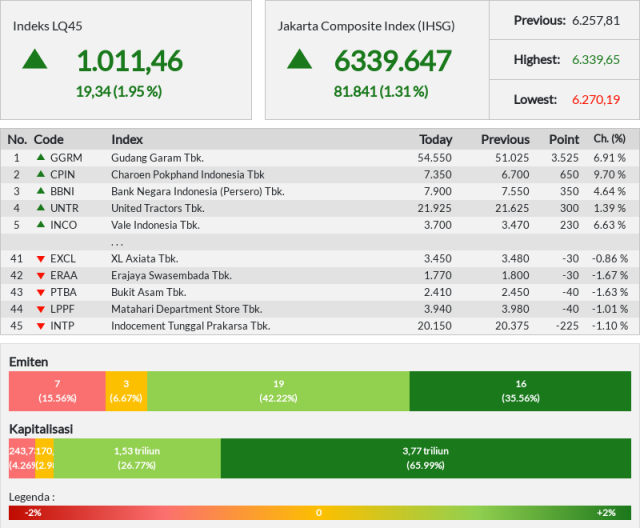640x528 pixels.
Task: Click Bank Negara Indonesia (Persero) Tbk. name
Action: 198,191
